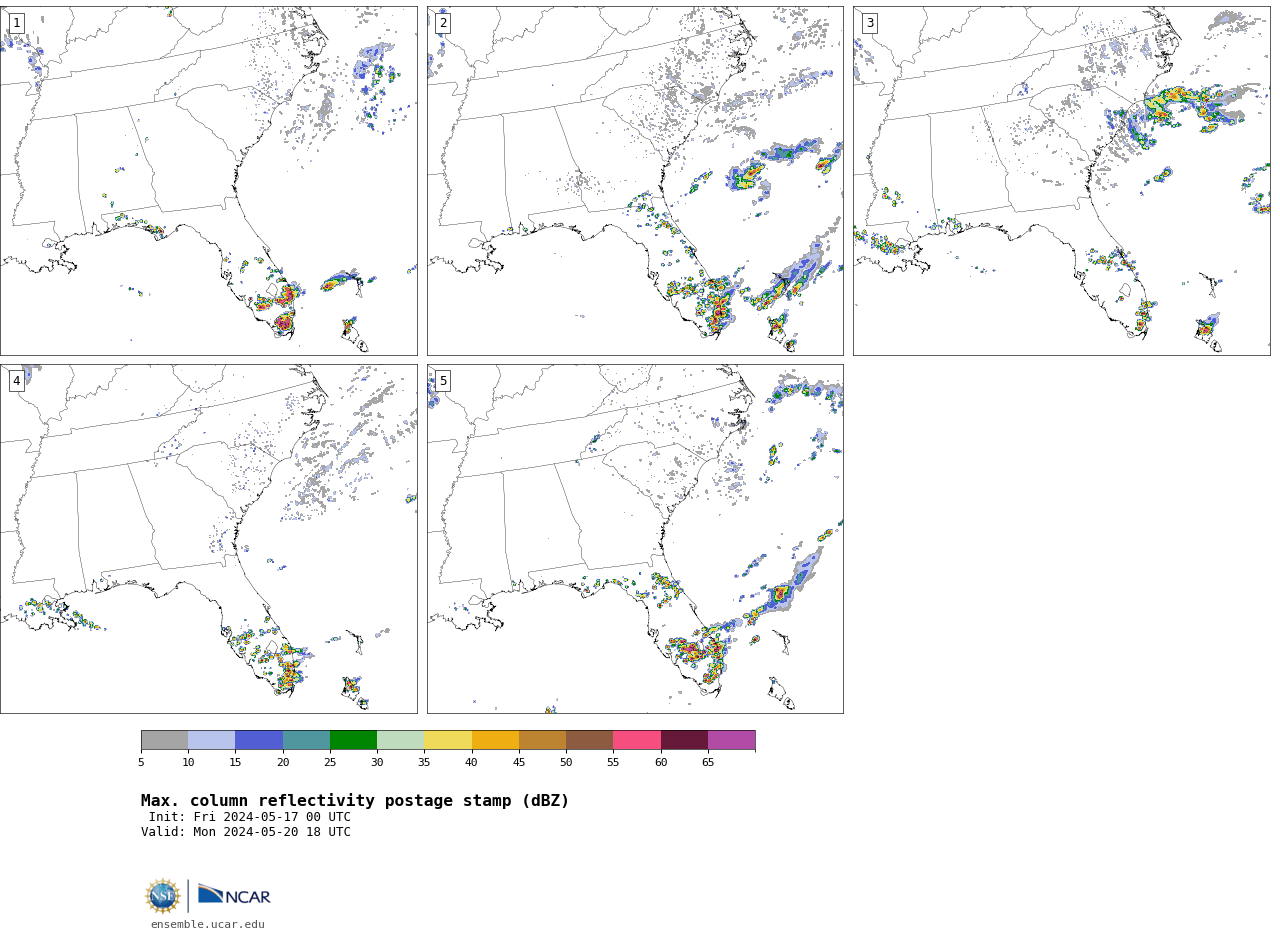Screen dimensions: 1280x936
Task: Open ensemble member 4 reflectivity map
Action: pyautogui.click(x=208, y=539)
